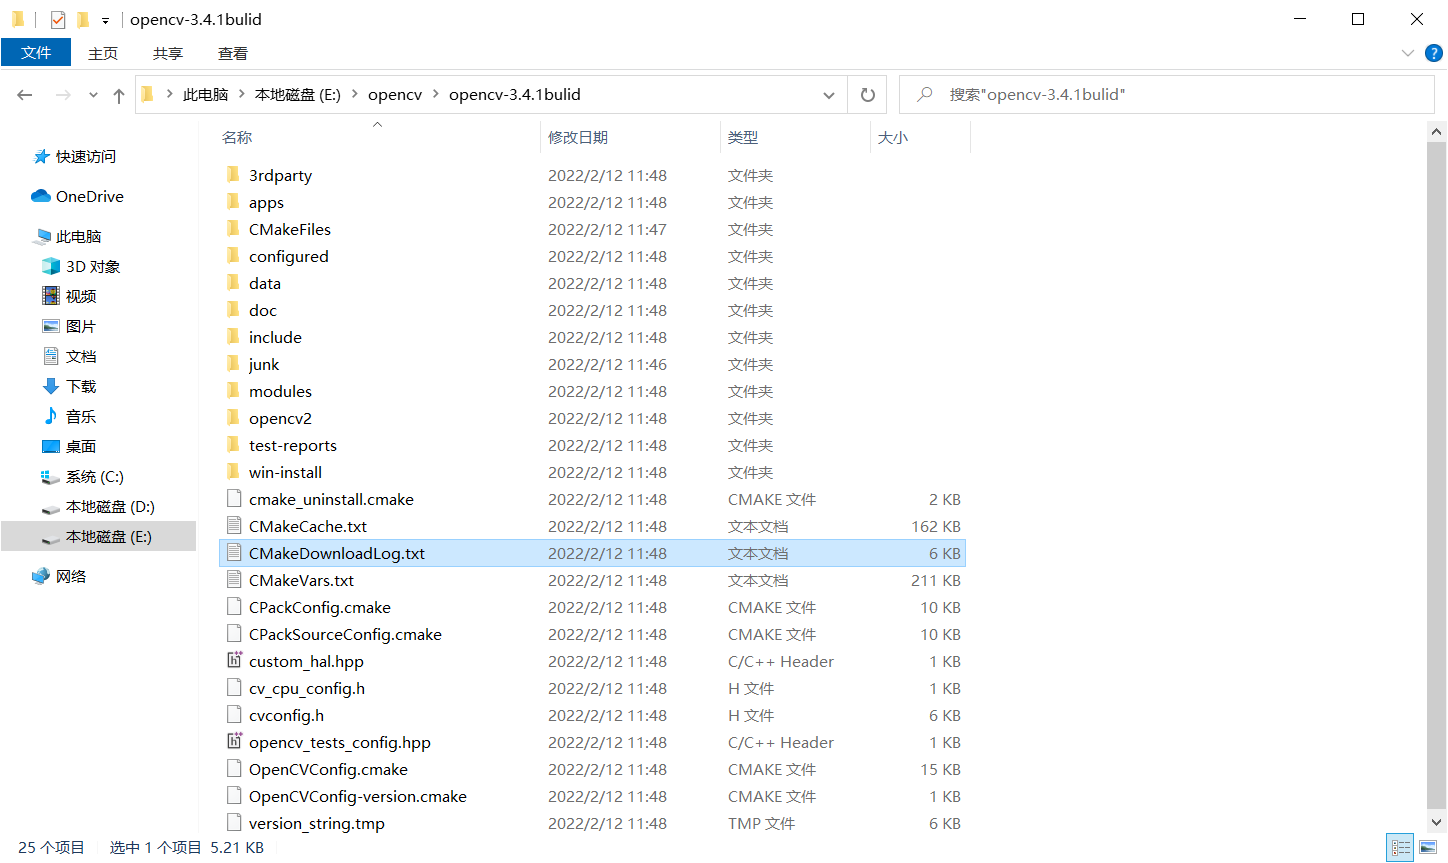Viewport: 1448px width, 863px height.
Task: Open Explorer help with the question mark icon
Action: [1436, 53]
